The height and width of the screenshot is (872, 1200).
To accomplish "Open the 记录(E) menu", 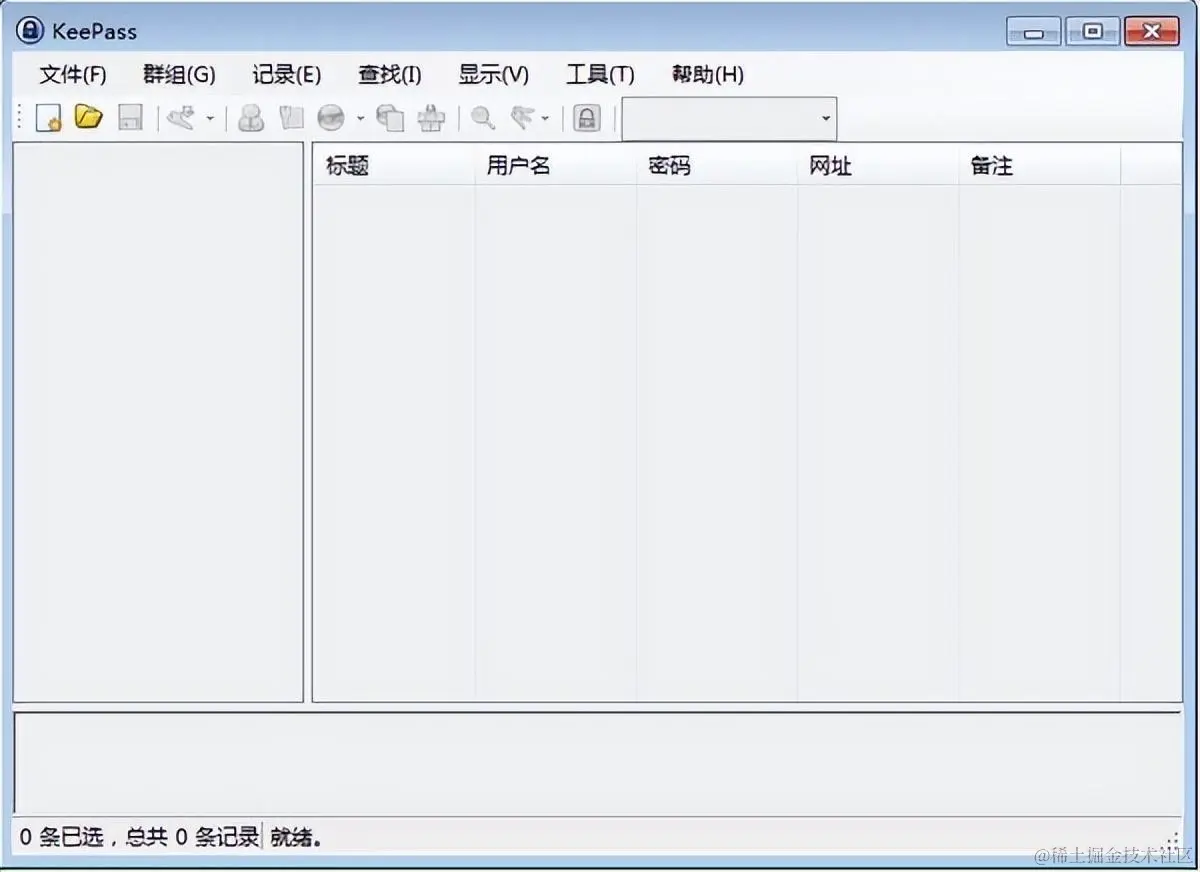I will 287,74.
